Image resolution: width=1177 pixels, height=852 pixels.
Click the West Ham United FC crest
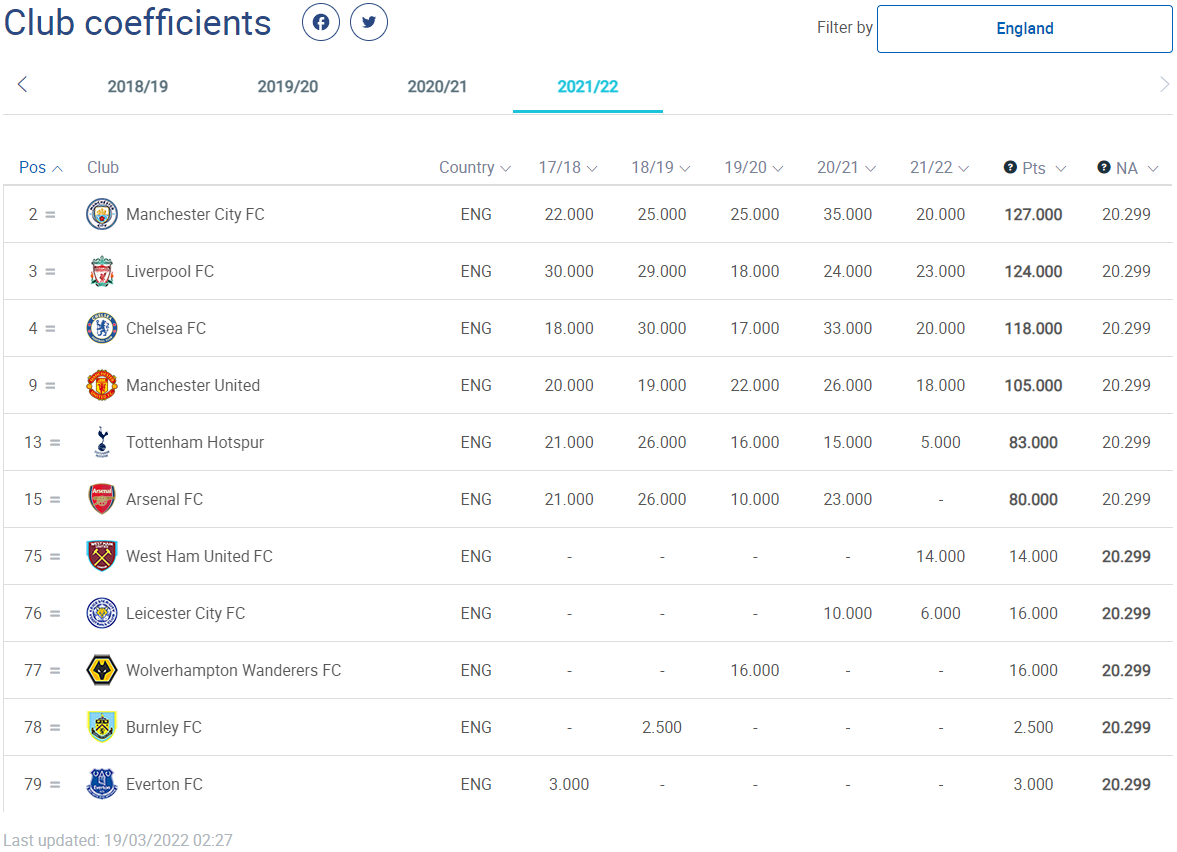(102, 556)
